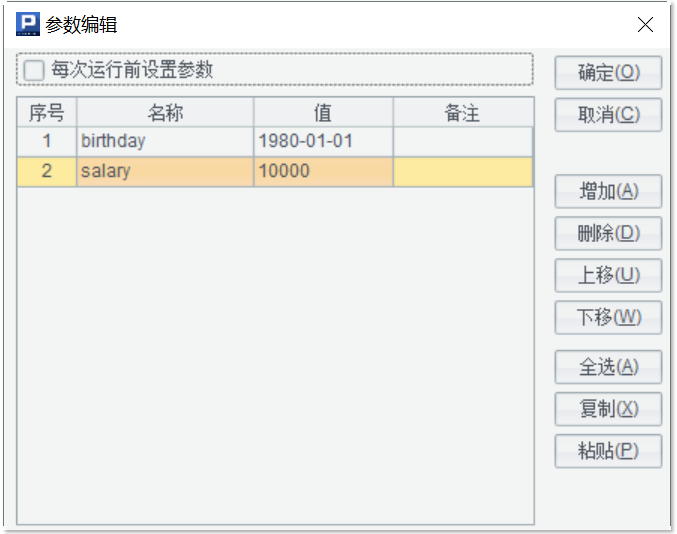Click the 序号 column header
This screenshot has width=677, height=534.
pos(47,113)
